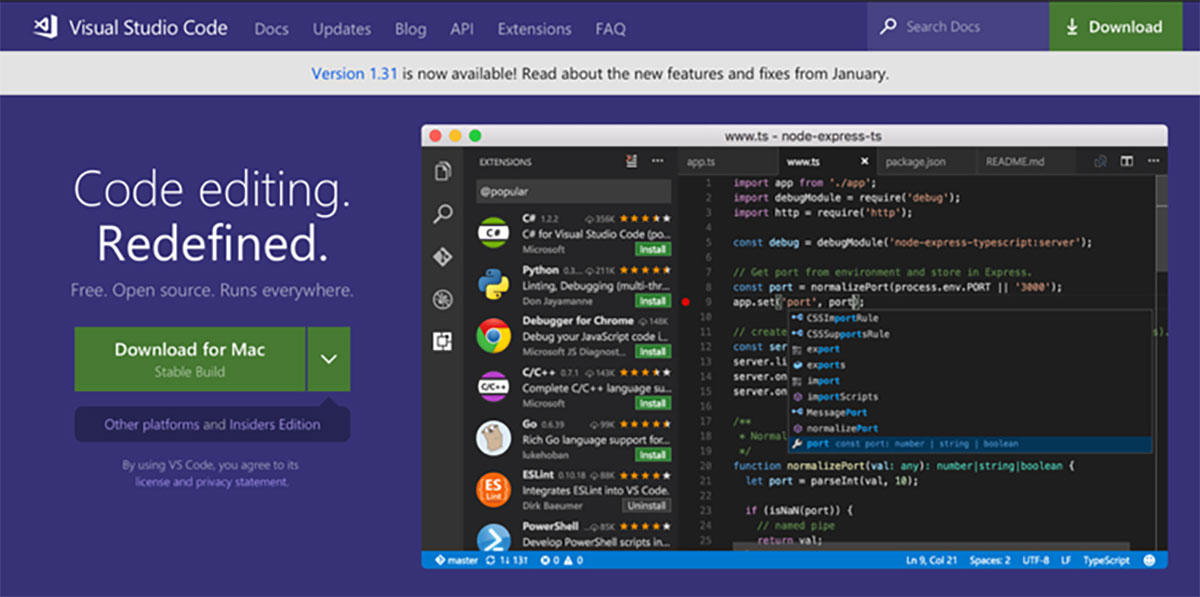
Task: Click the C/C++ extension icon
Action: pyautogui.click(x=493, y=388)
